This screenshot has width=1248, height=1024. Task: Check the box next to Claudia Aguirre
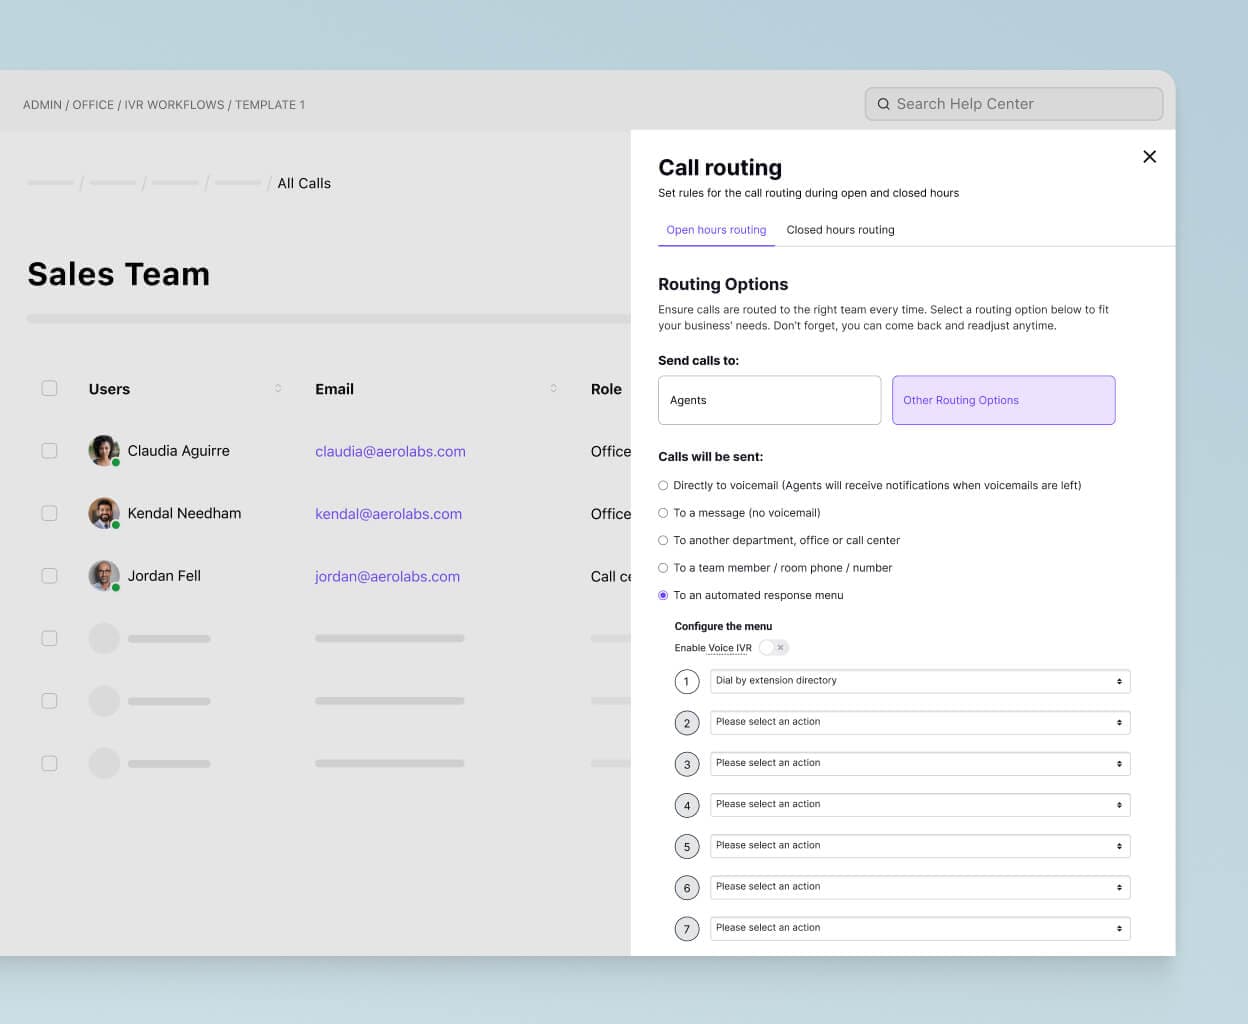pos(49,451)
